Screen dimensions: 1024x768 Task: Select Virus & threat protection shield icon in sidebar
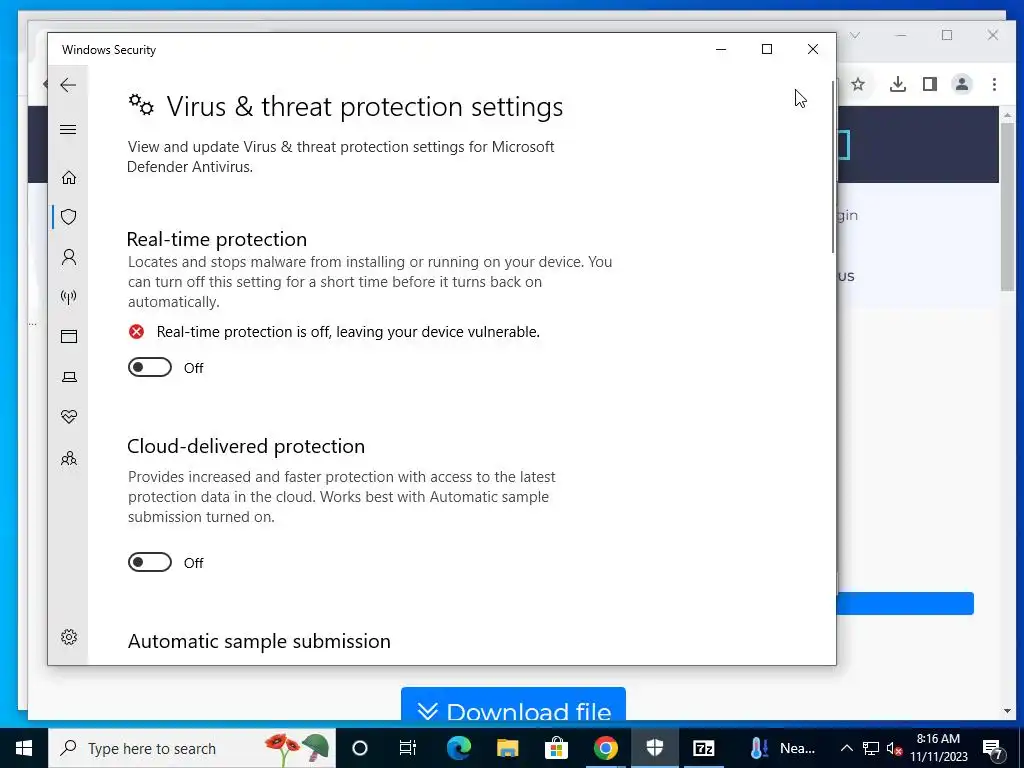coord(69,217)
